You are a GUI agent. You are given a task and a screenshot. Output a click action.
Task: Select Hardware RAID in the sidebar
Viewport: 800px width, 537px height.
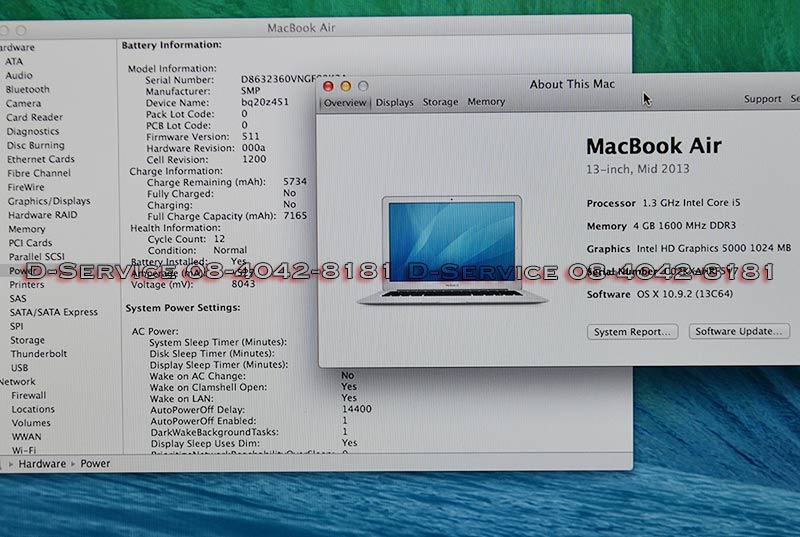point(43,215)
